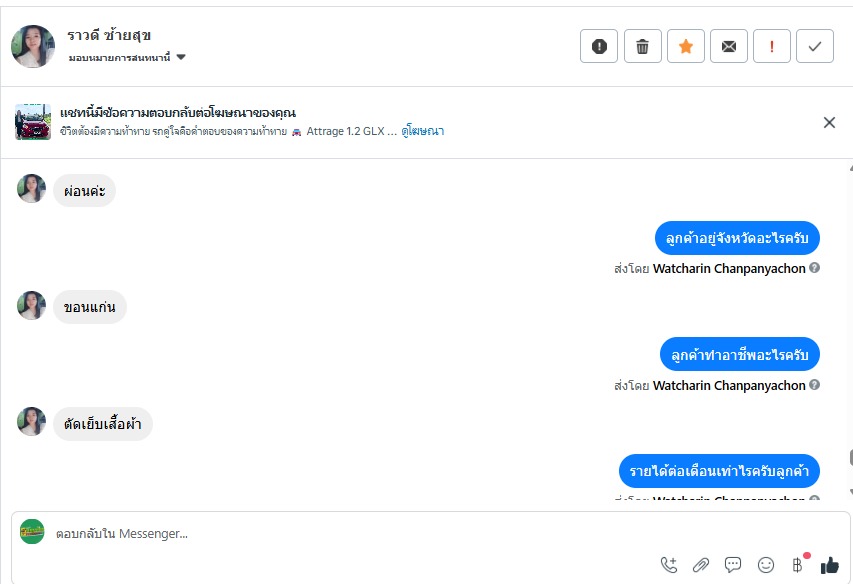Click the spam report octagon icon
Viewport: 853px width, 584px height.
point(599,46)
